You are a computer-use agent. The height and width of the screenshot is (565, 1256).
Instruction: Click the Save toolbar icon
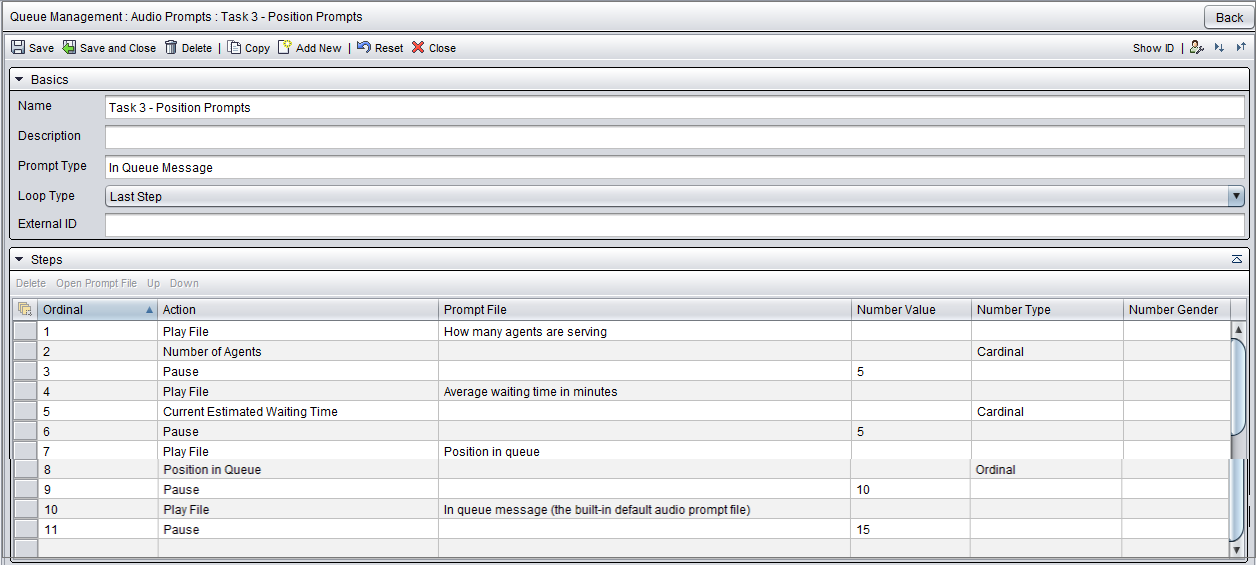18,47
